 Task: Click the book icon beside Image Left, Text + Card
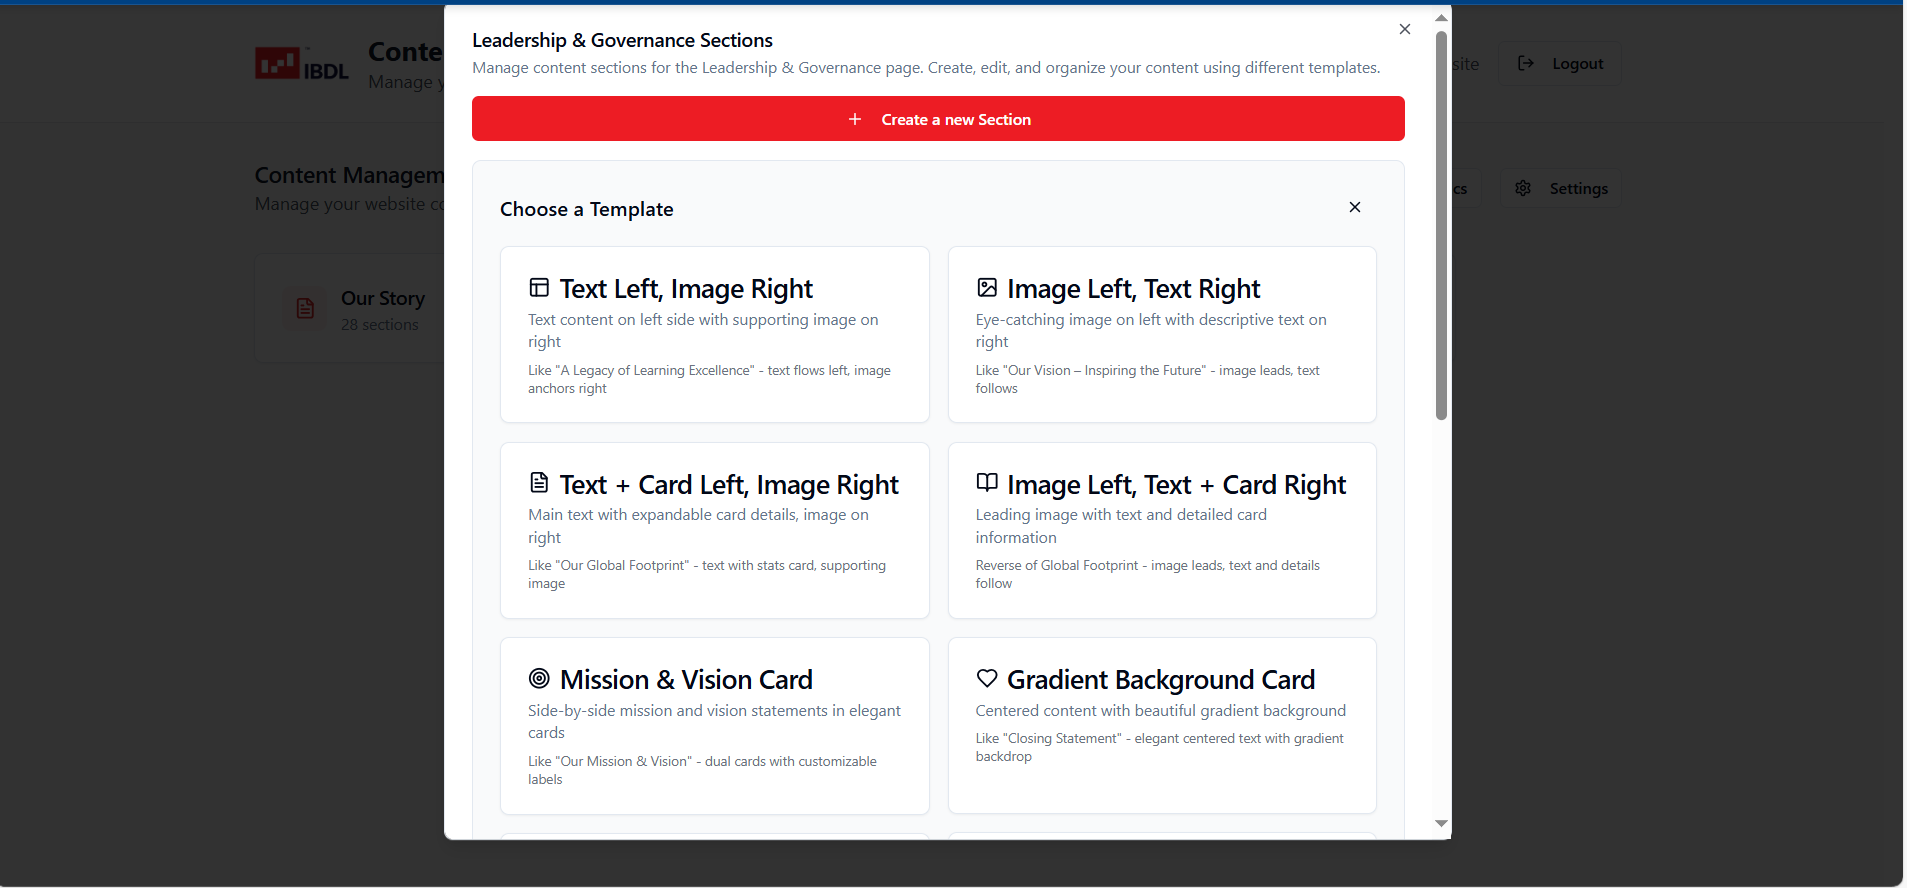987,483
